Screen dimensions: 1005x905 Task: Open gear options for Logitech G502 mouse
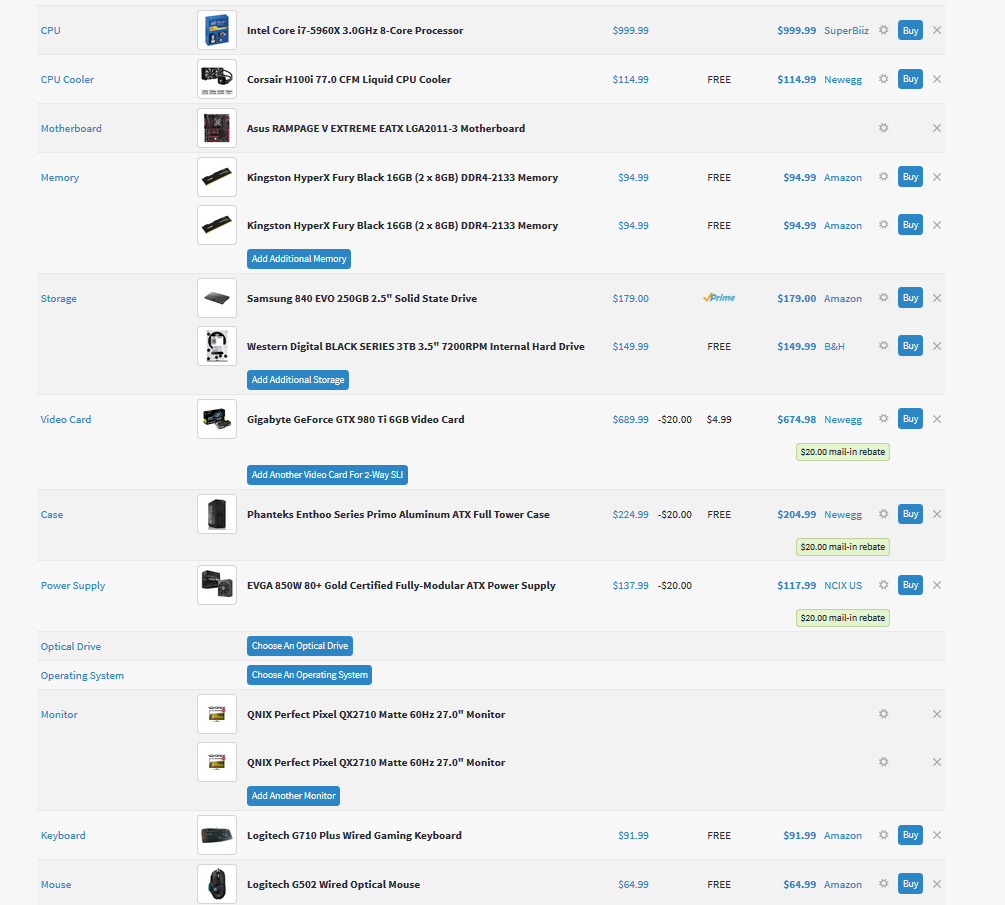[x=883, y=883]
